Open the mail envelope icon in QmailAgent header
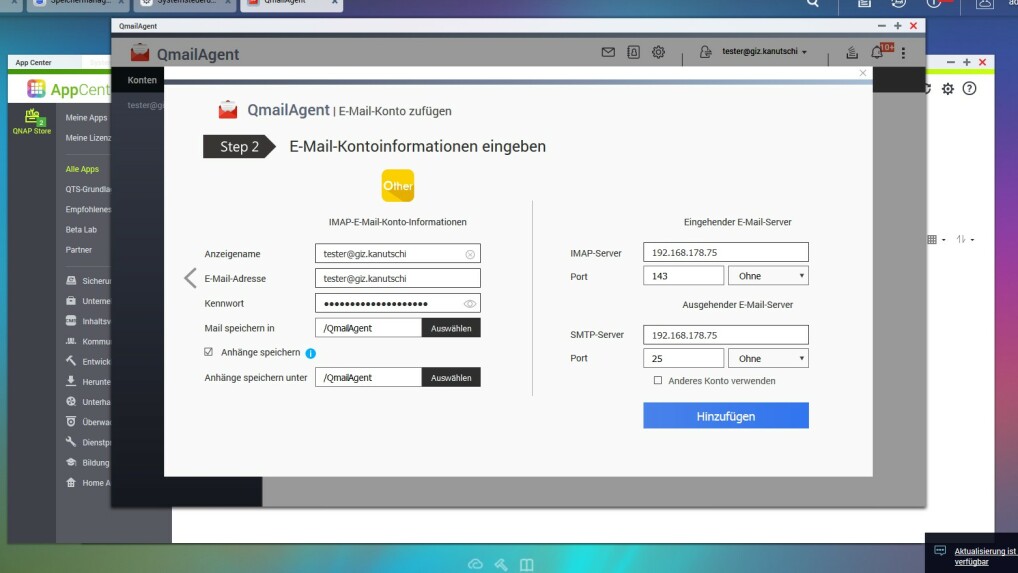Viewport: 1018px width, 573px height. (x=608, y=52)
